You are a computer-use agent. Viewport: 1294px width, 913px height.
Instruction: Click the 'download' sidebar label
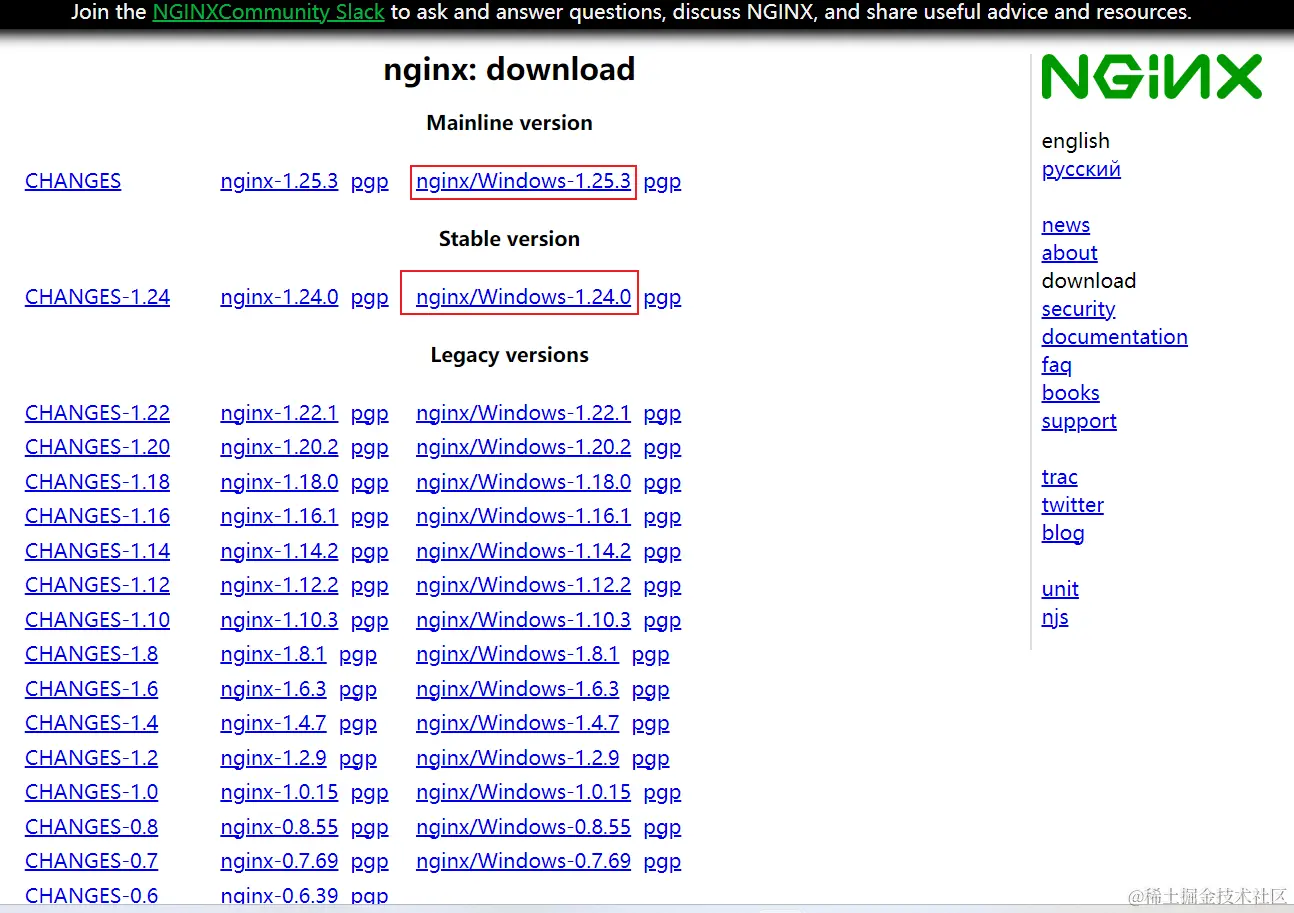coord(1088,281)
